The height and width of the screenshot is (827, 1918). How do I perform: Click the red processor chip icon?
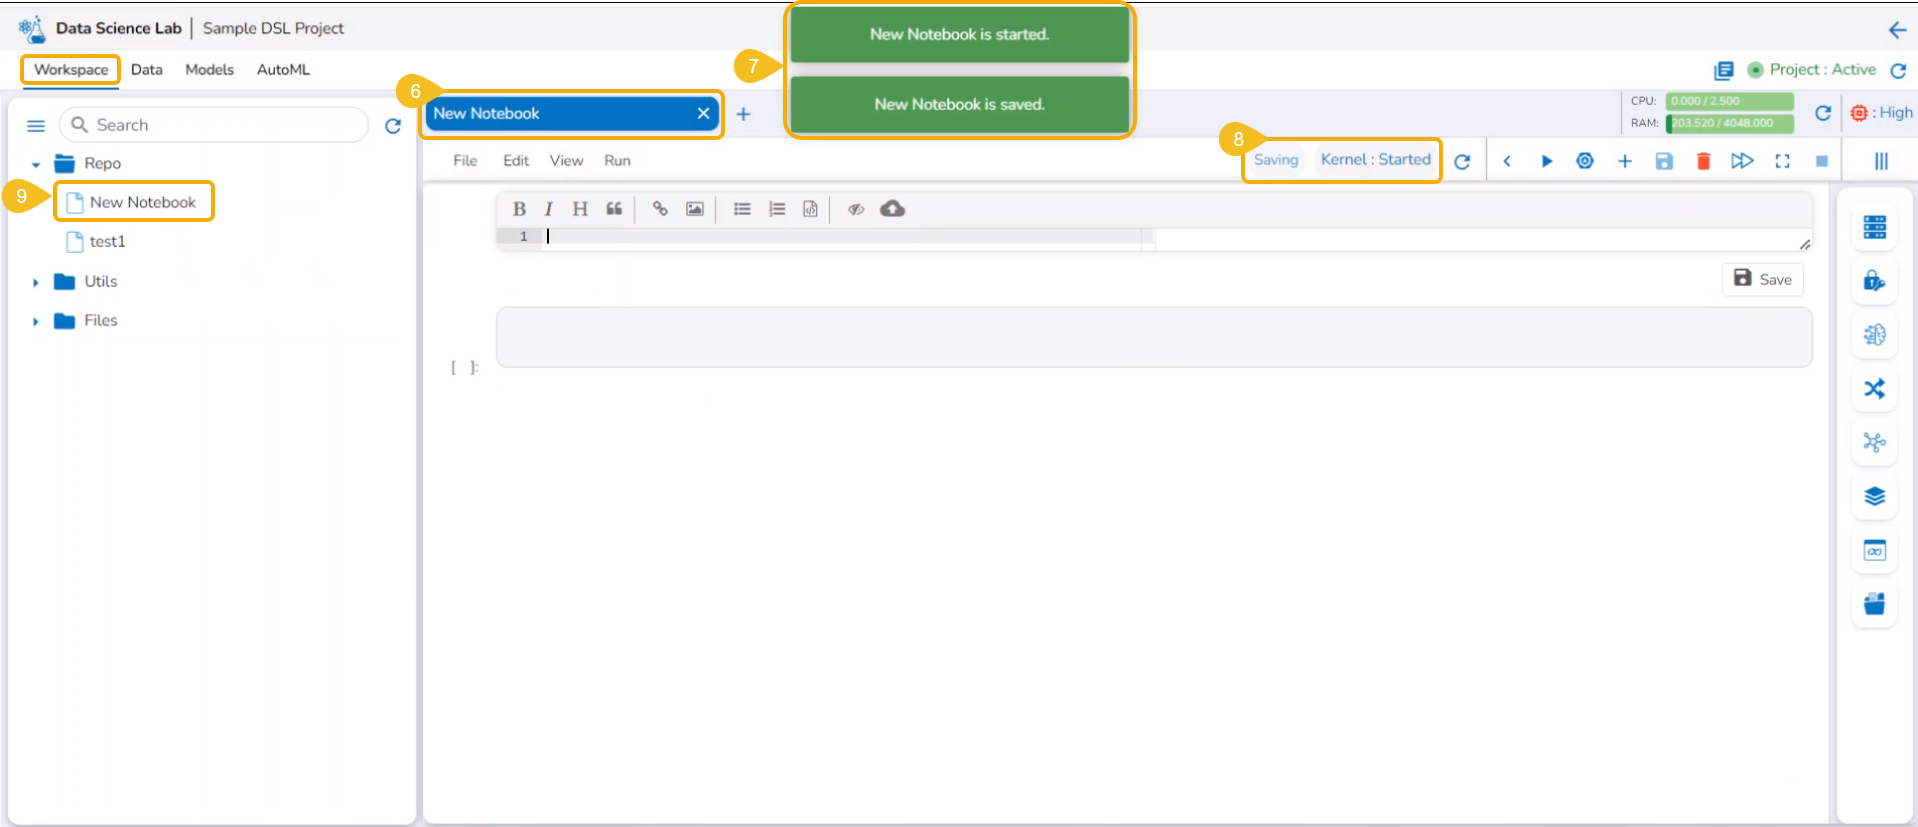point(1859,113)
